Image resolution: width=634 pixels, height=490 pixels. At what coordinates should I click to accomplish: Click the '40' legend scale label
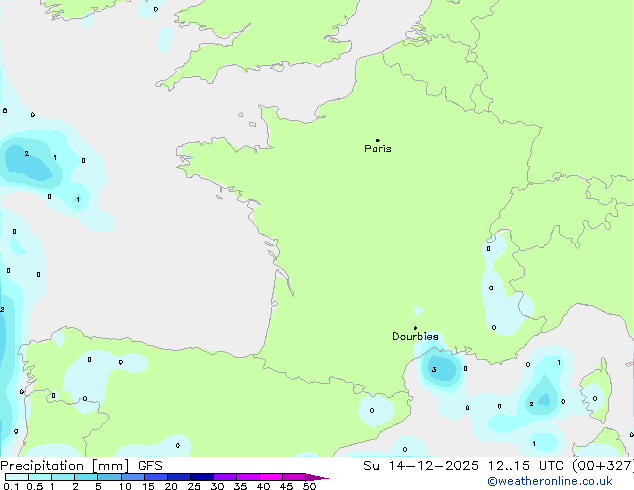[x=263, y=486]
